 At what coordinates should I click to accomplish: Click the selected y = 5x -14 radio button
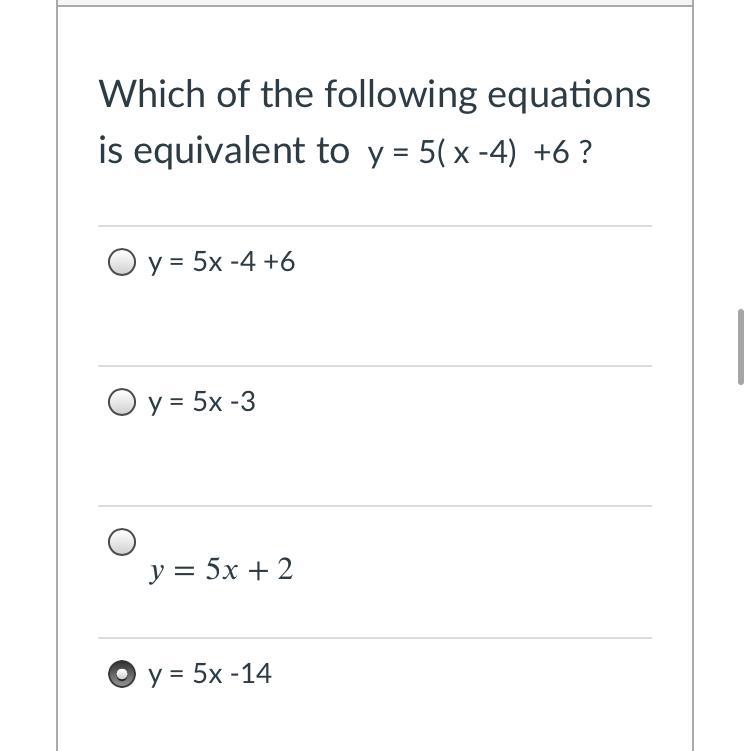(122, 675)
